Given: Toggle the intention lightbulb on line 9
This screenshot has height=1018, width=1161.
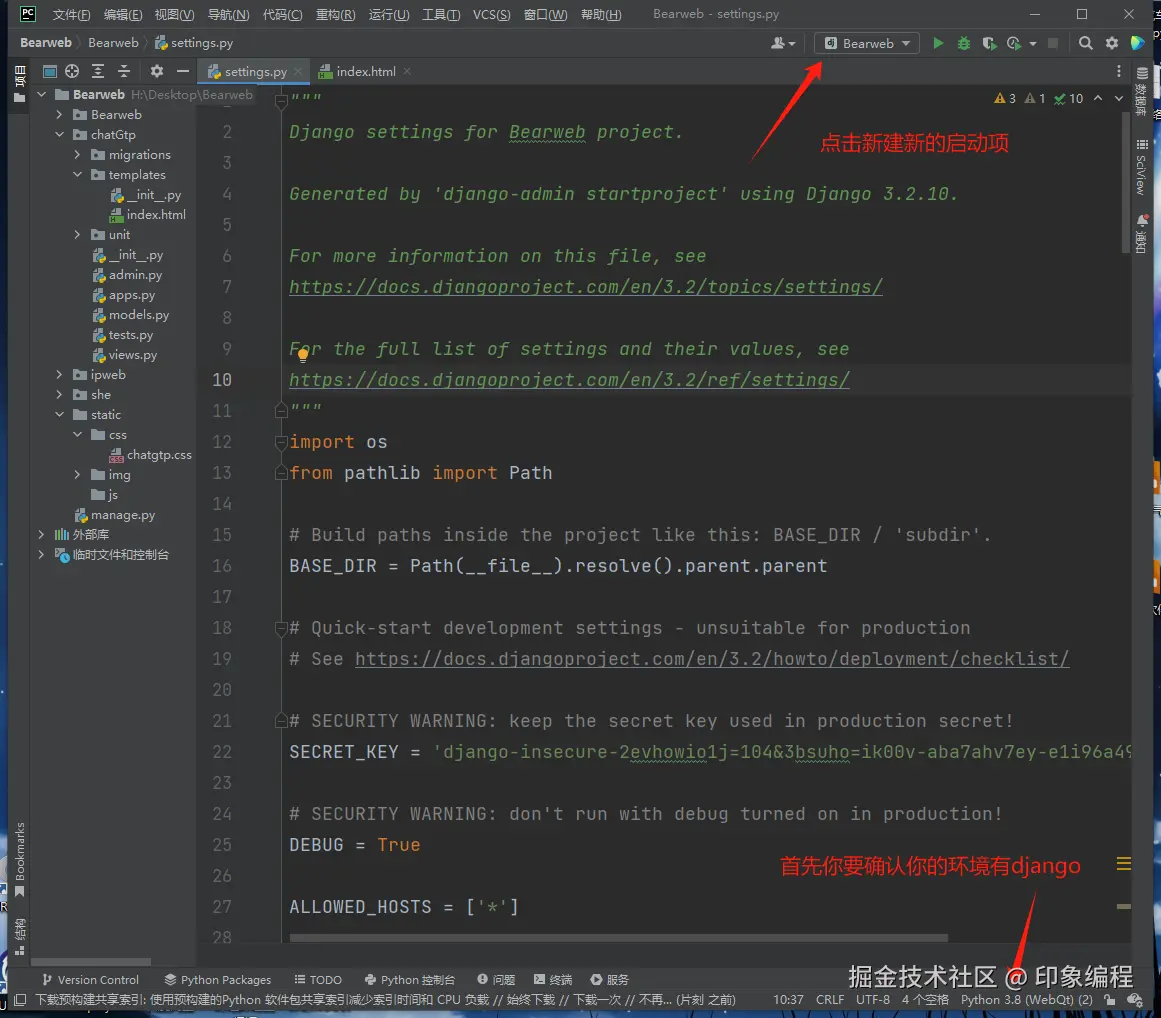Looking at the screenshot, I should tap(303, 354).
